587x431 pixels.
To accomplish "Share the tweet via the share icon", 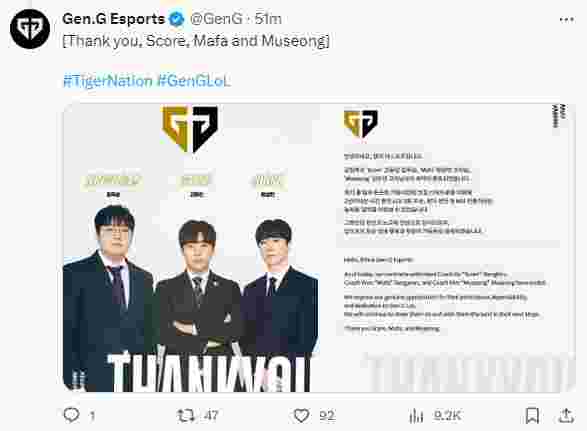I will point(566,415).
